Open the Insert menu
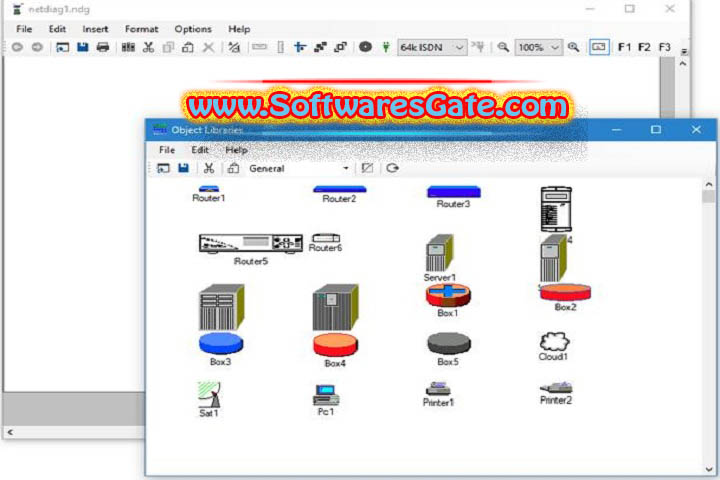Screen dimensions: 720x480 tap(95, 29)
